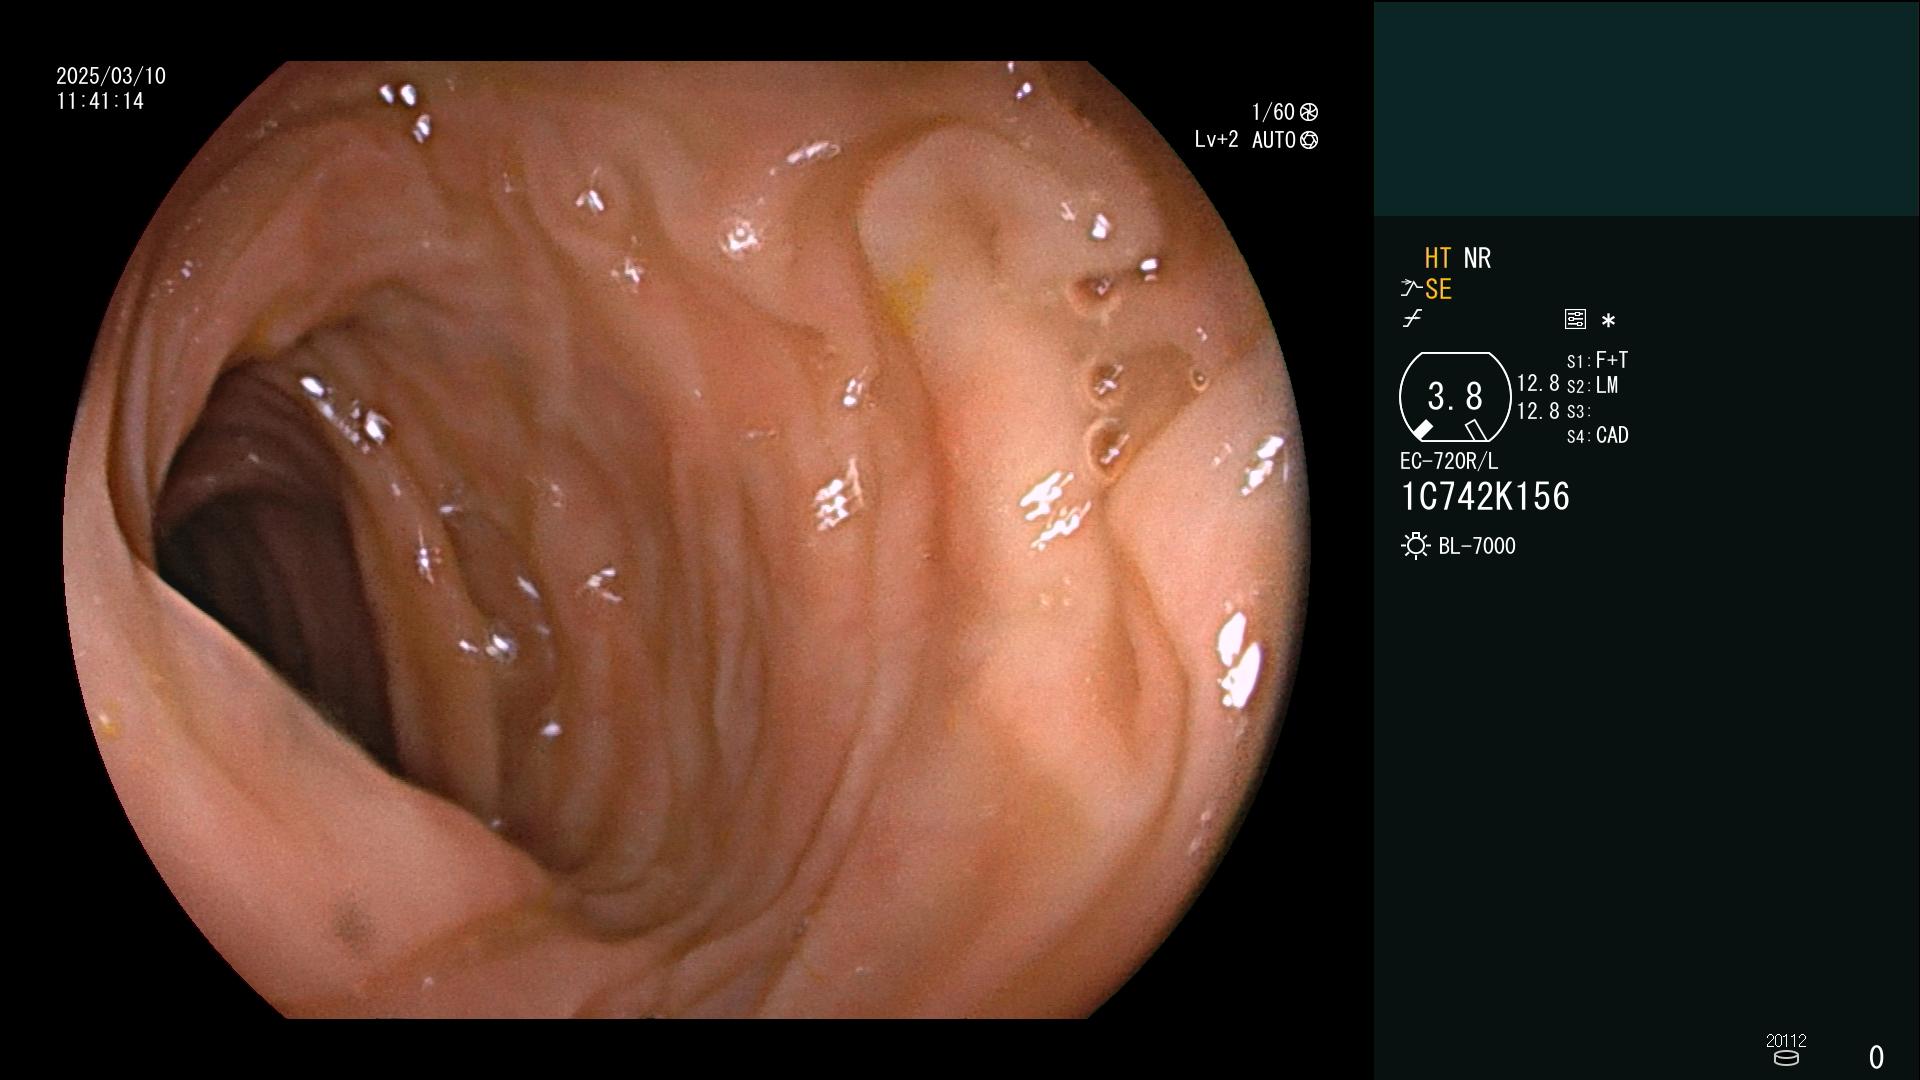Viewport: 1920px width, 1080px height.
Task: Click the orange SE enhancement label
Action: [1438, 289]
